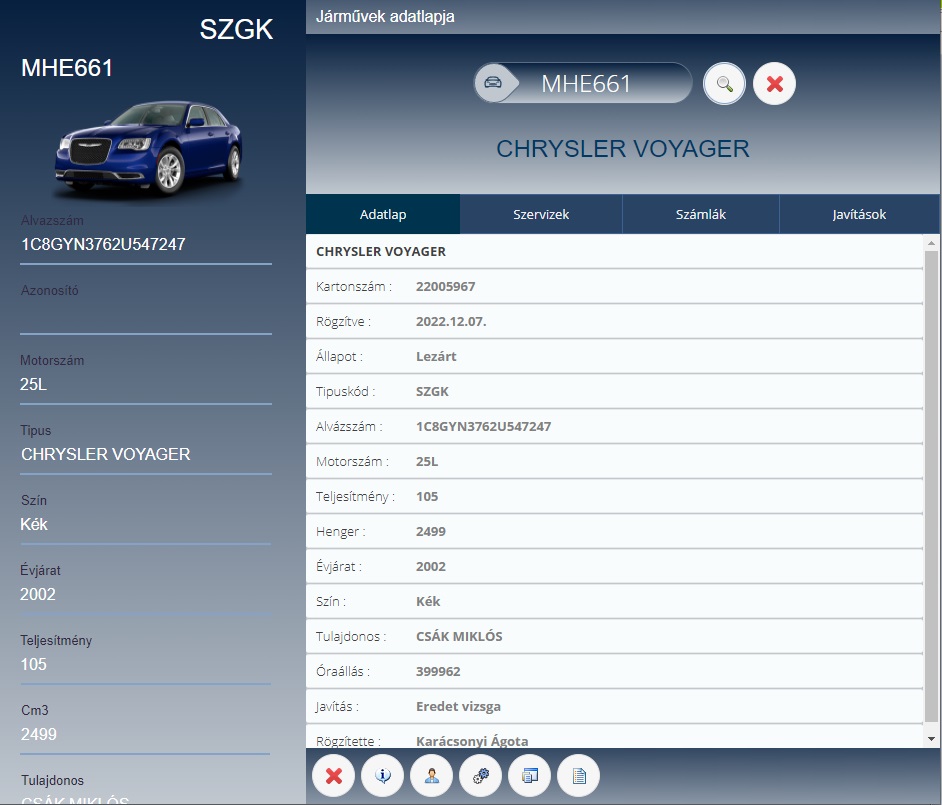The width and height of the screenshot is (942, 805).
Task: Click the large CHRYSLER VOYAGER title under search
Action: point(622,149)
